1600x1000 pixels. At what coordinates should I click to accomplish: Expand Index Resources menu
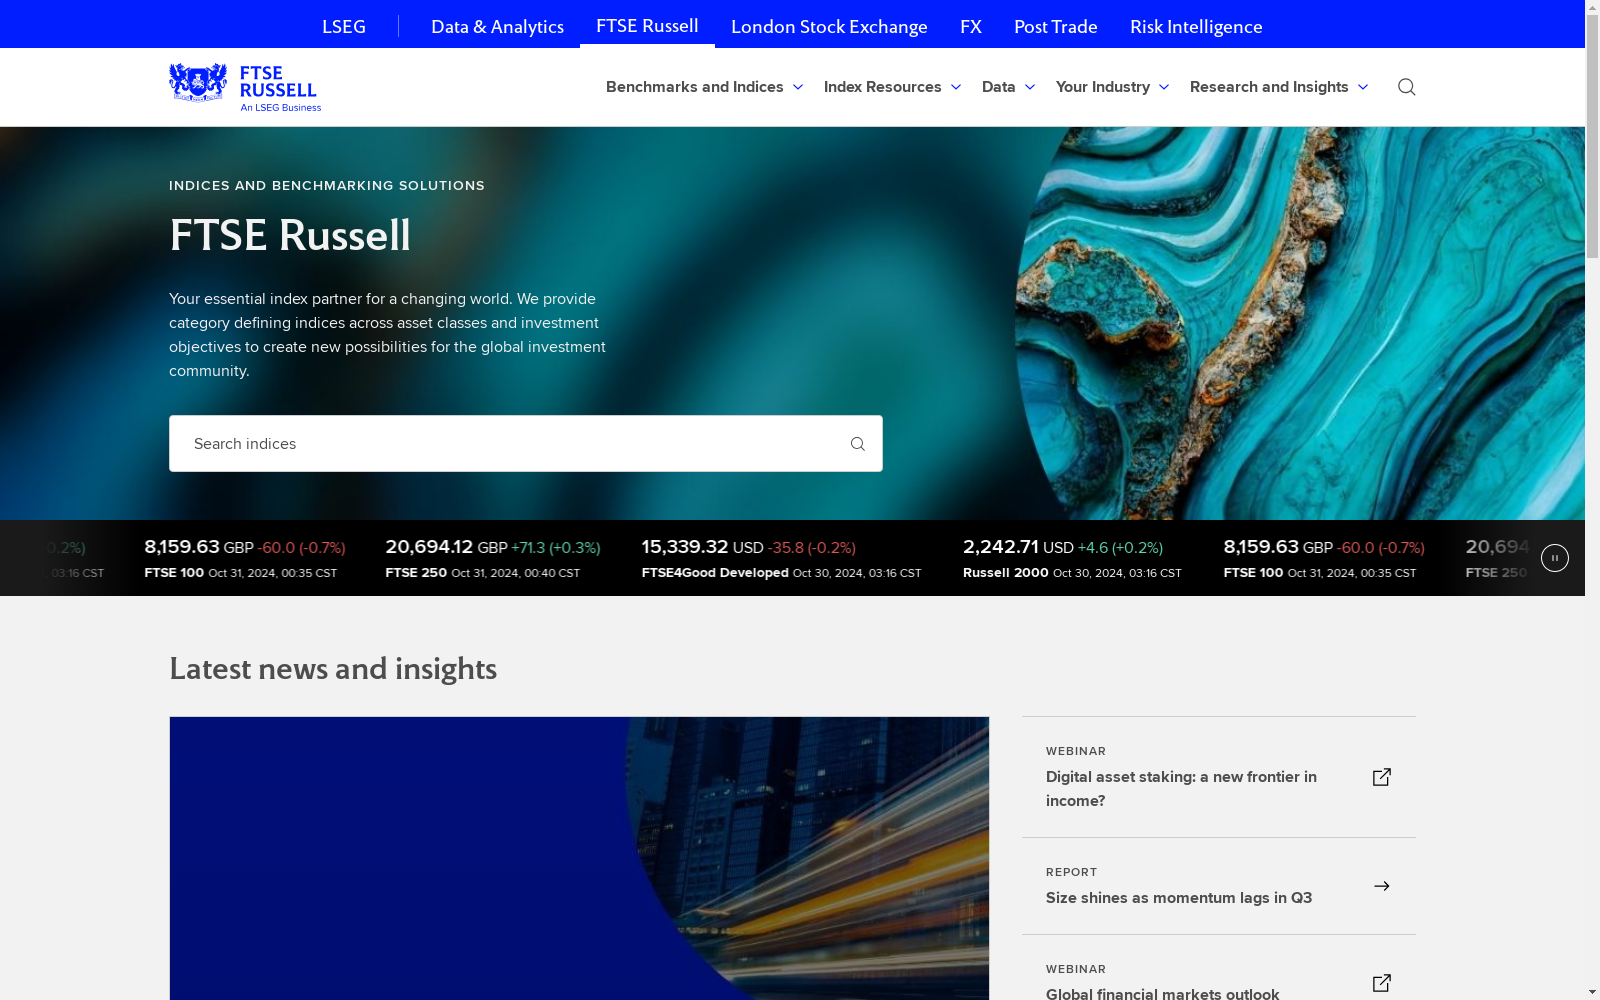click(x=893, y=87)
